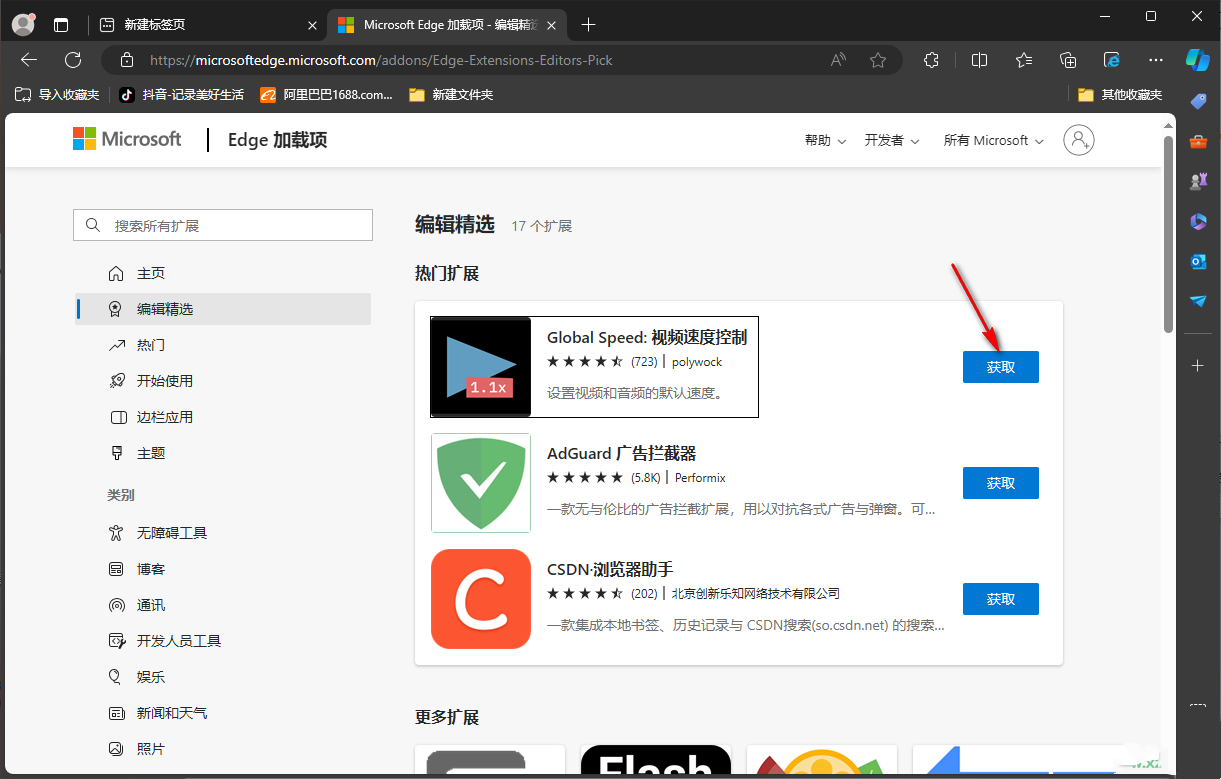Viewport: 1221px width, 779px height.
Task: Open the 其他收藏夹 folder
Action: point(1120,95)
